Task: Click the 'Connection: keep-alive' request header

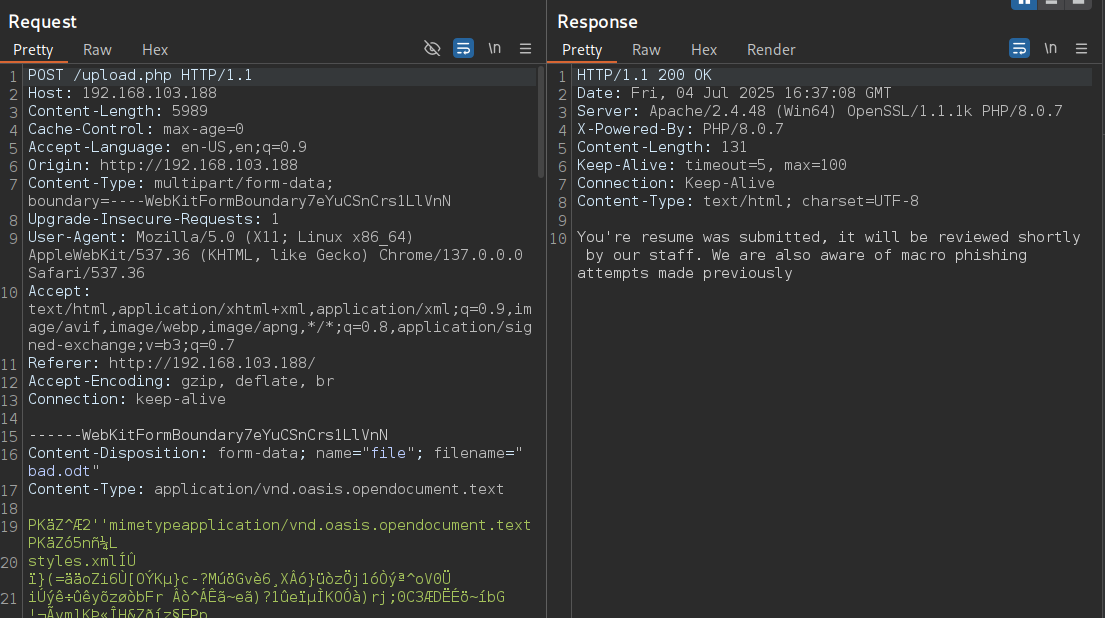Action: (x=126, y=399)
